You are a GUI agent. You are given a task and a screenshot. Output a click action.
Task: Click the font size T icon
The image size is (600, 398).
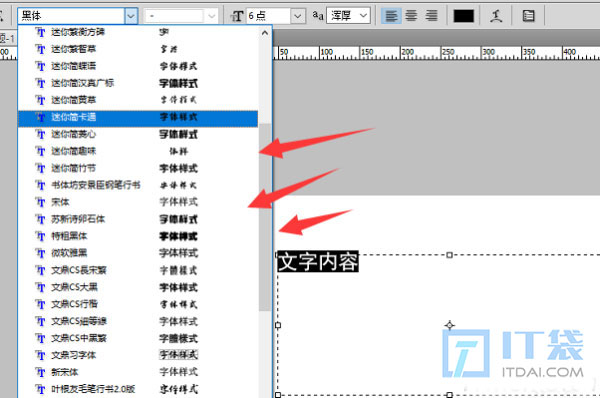[x=237, y=16]
